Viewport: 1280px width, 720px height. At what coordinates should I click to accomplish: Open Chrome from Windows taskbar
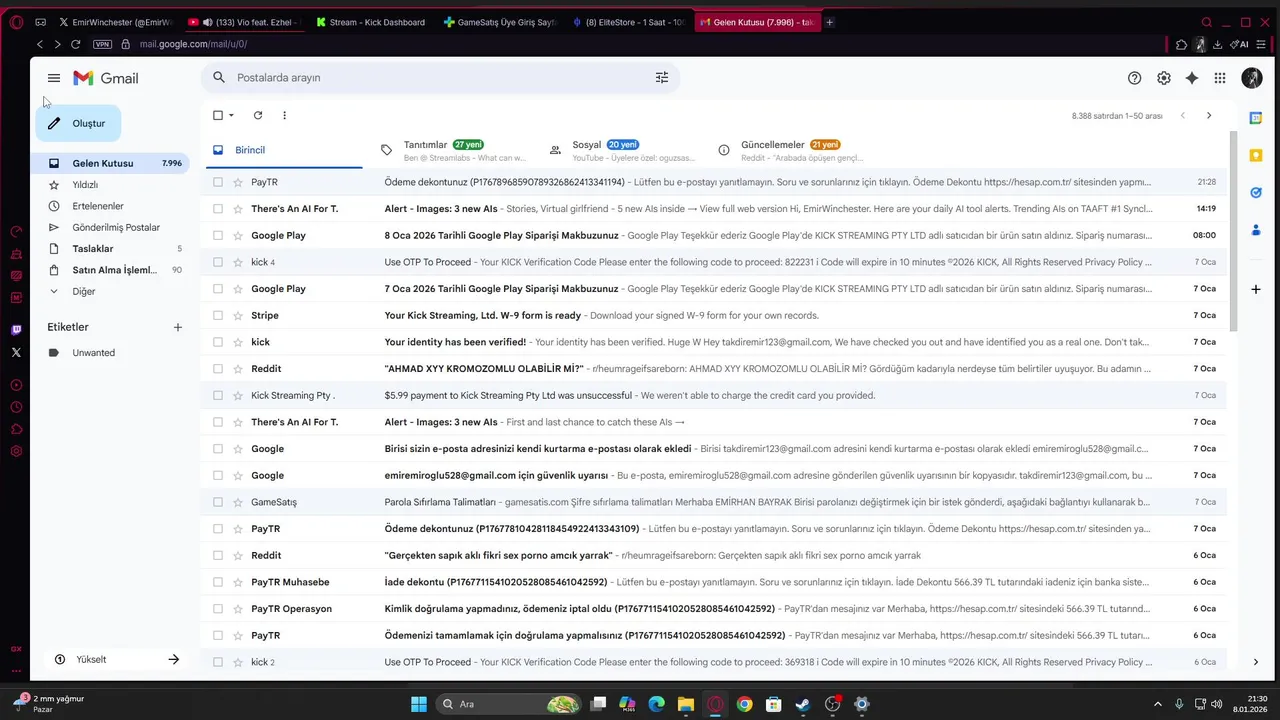click(x=744, y=704)
